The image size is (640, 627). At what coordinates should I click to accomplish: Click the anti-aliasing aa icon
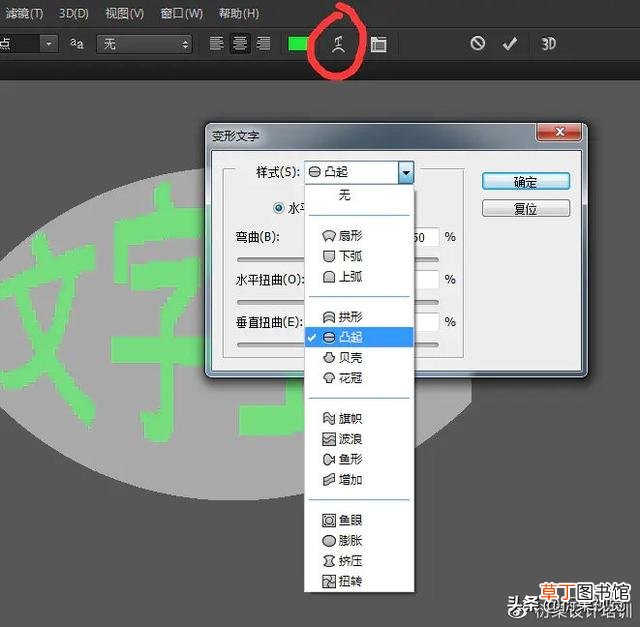(x=77, y=43)
